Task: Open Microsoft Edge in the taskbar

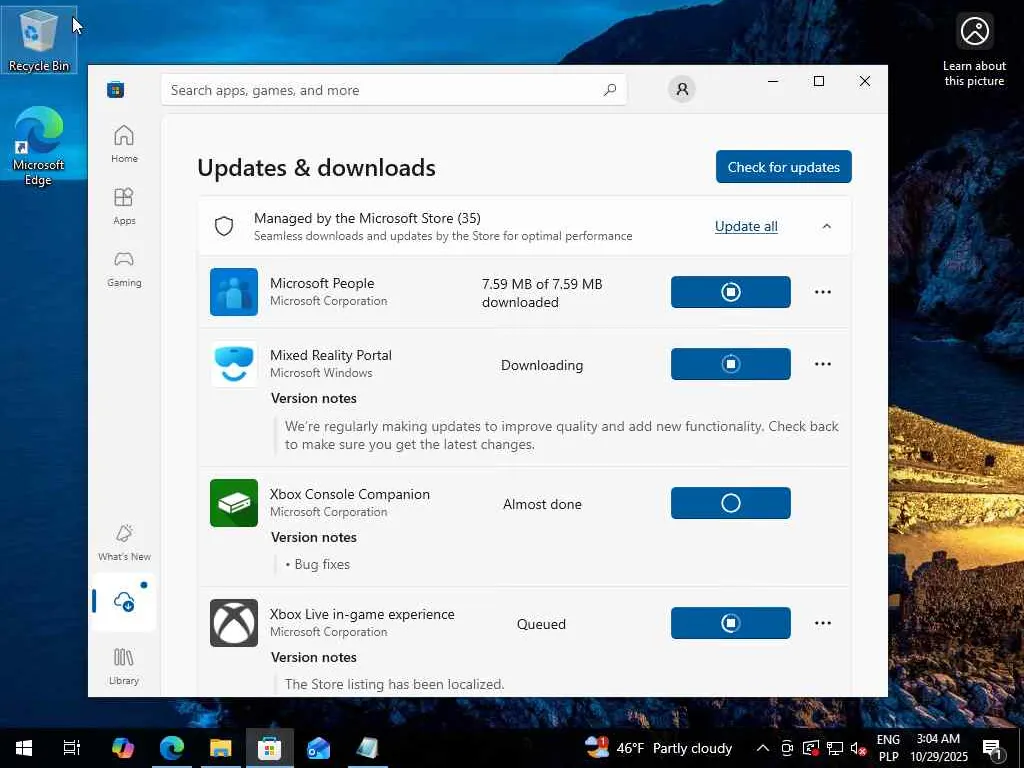Action: (172, 748)
